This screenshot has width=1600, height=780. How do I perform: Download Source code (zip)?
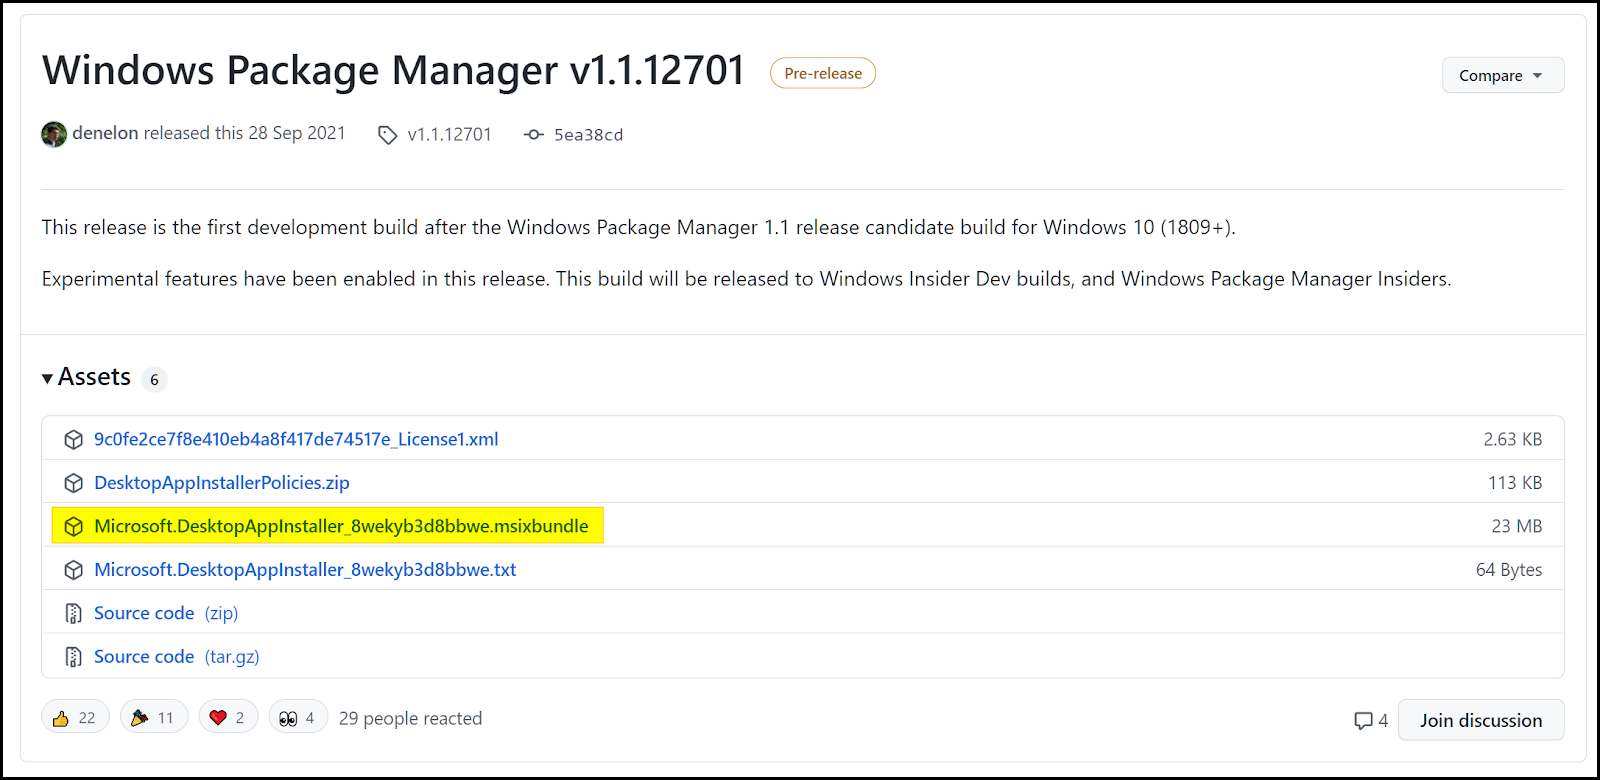166,613
